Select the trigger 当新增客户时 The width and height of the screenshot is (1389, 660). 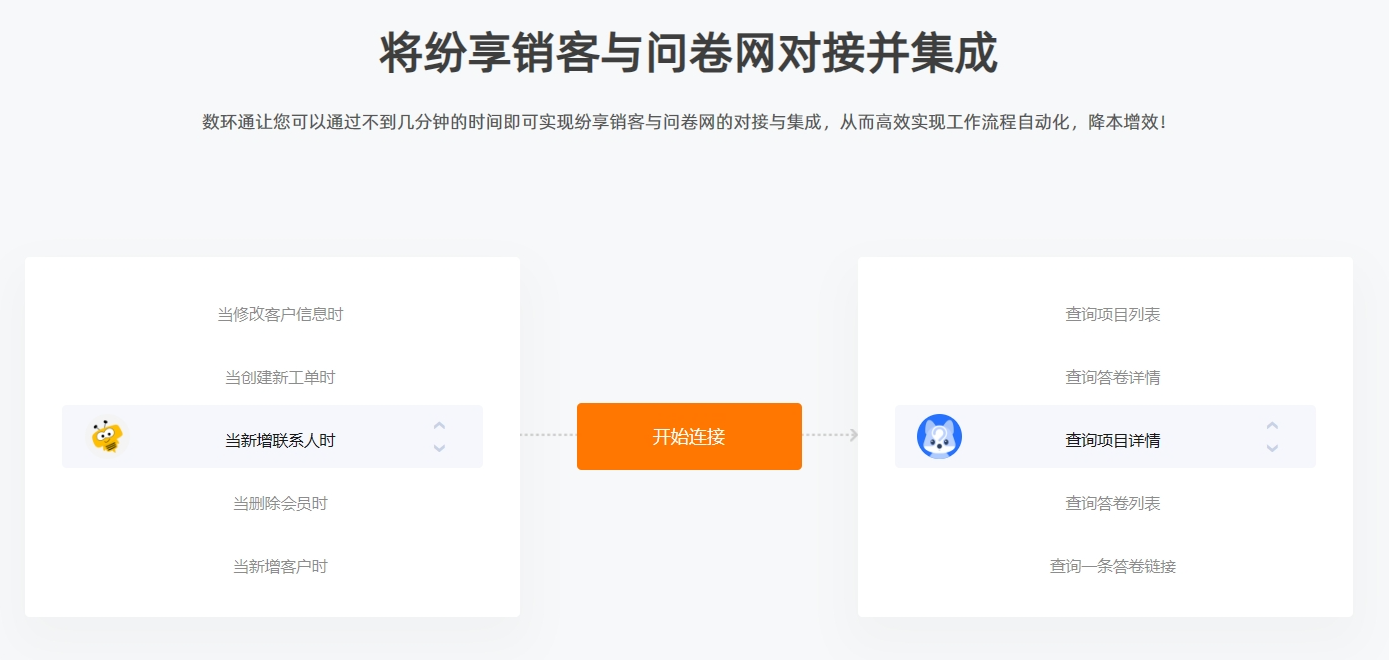click(280, 566)
